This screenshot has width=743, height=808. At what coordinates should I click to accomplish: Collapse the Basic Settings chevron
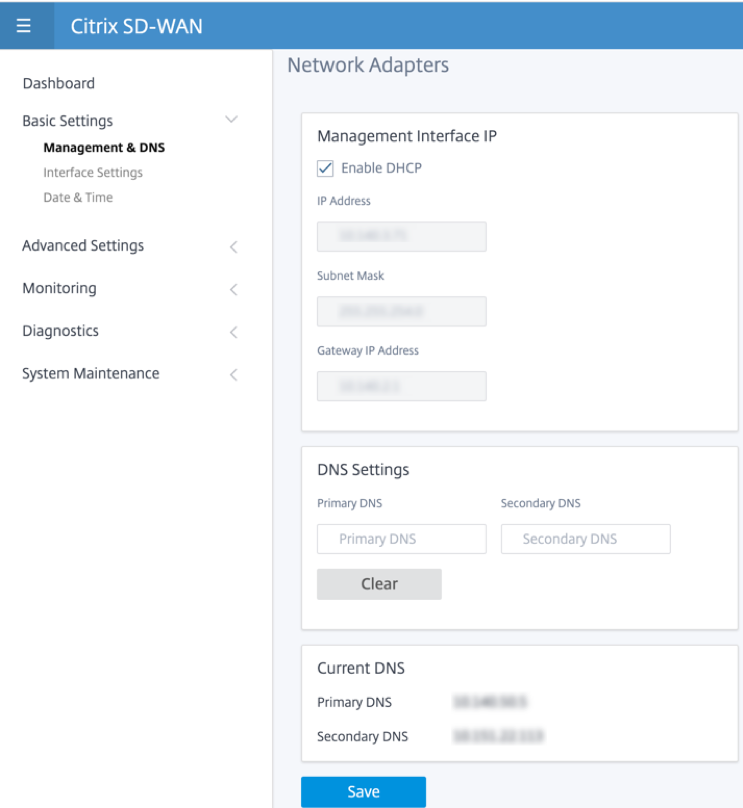pyautogui.click(x=231, y=120)
